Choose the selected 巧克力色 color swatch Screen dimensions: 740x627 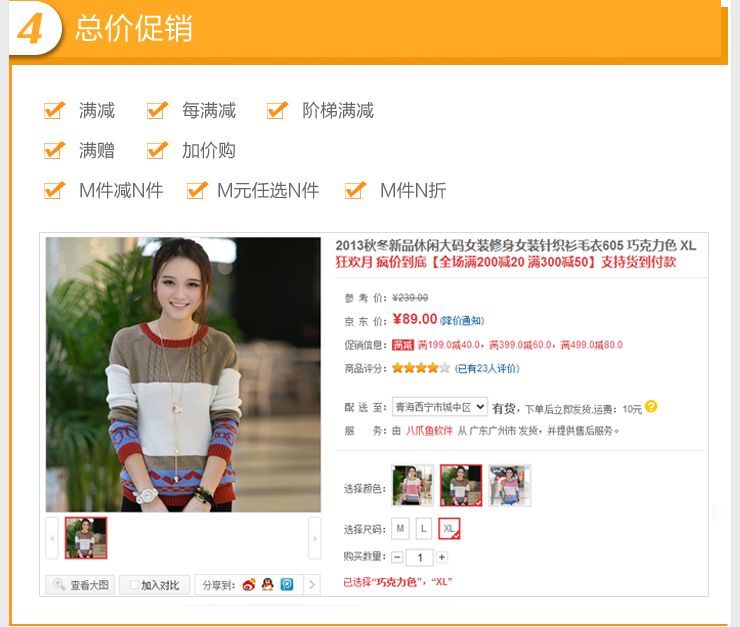pyautogui.click(x=461, y=485)
